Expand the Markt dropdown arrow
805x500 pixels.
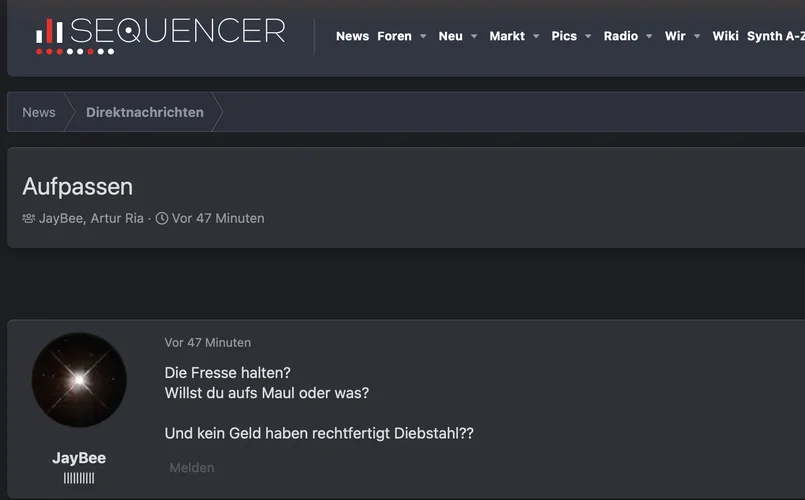pyautogui.click(x=536, y=36)
